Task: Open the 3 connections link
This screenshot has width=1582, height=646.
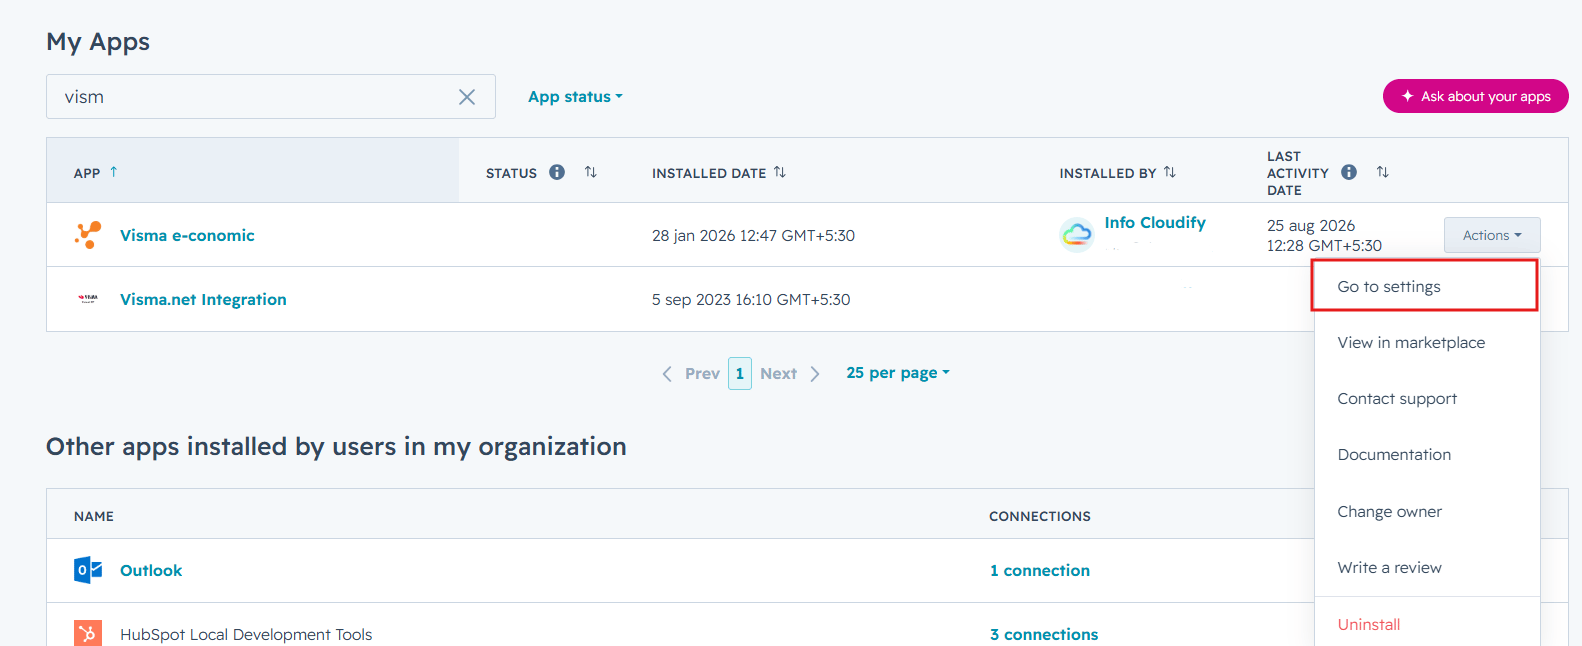Action: pos(1044,634)
